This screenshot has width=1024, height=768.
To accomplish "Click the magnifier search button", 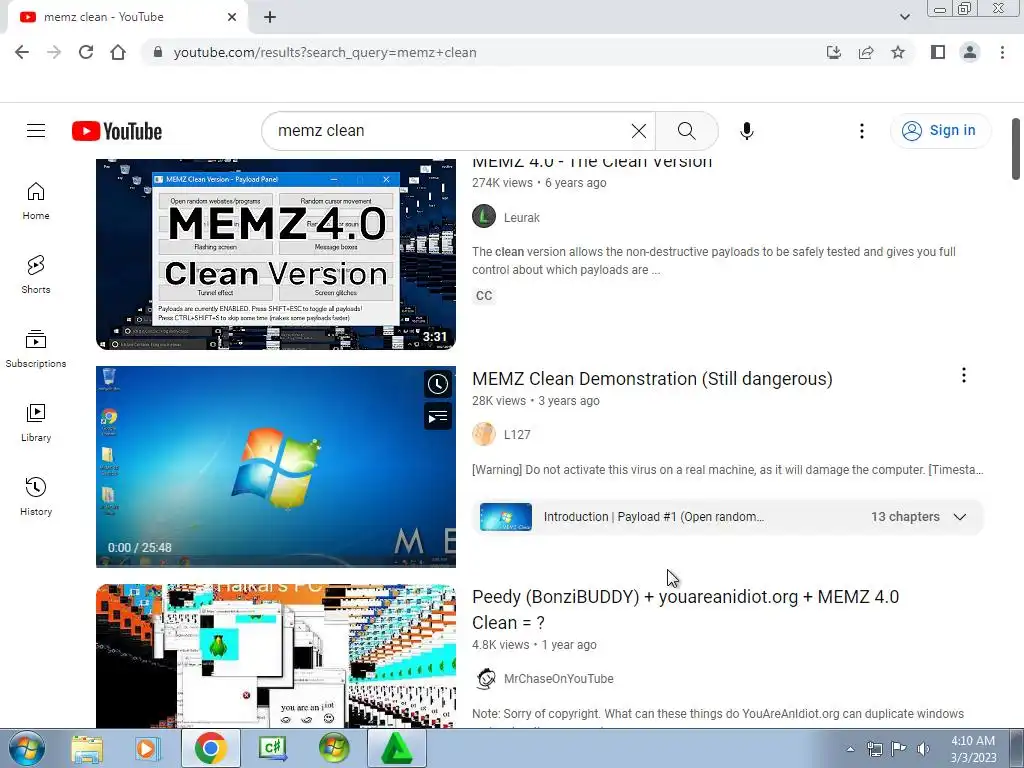I will [x=686, y=131].
